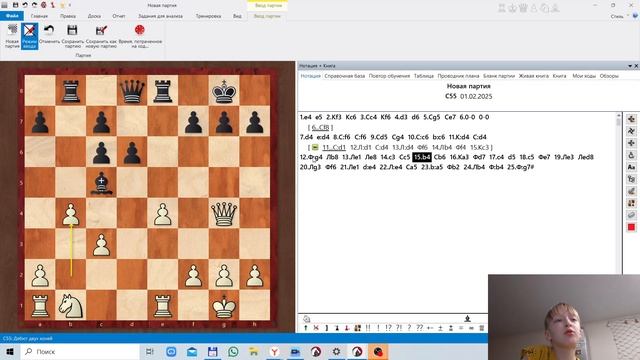
Task: Click the black bishop on c5
Action: [101, 183]
